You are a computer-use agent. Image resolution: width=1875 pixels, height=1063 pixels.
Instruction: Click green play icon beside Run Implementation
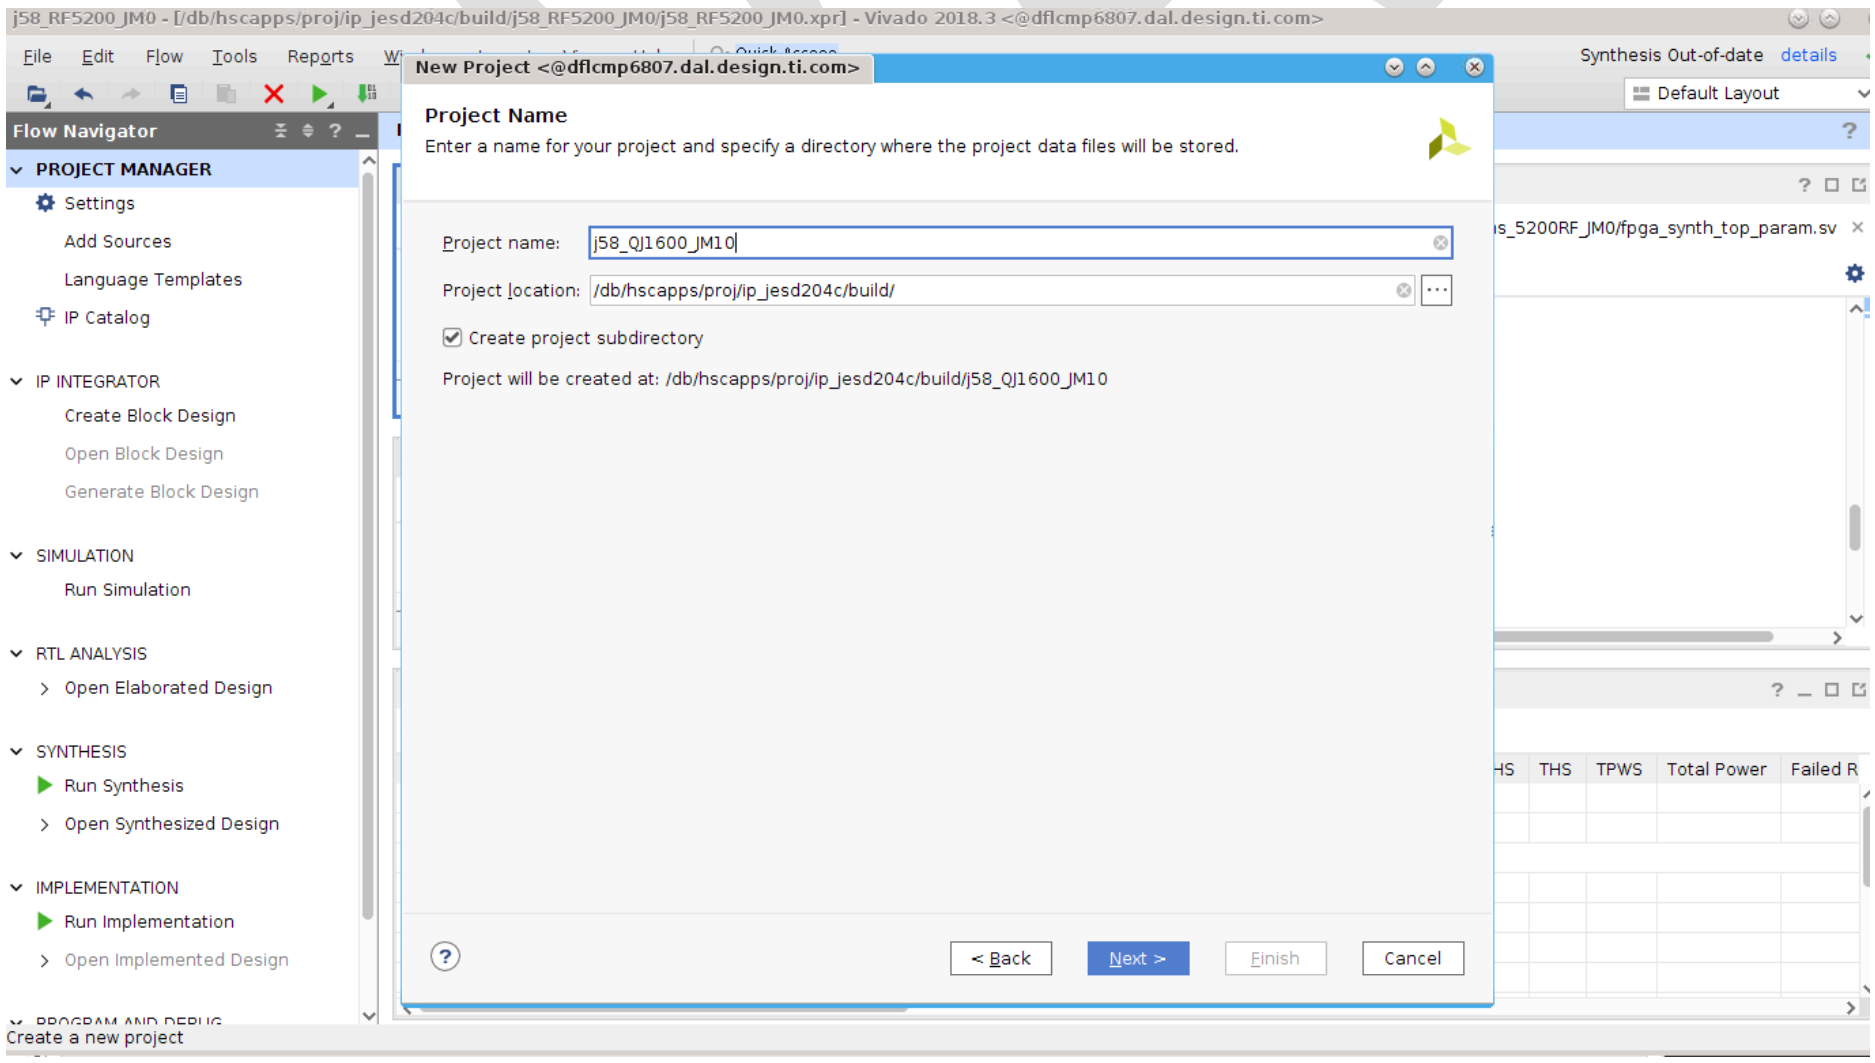click(44, 922)
